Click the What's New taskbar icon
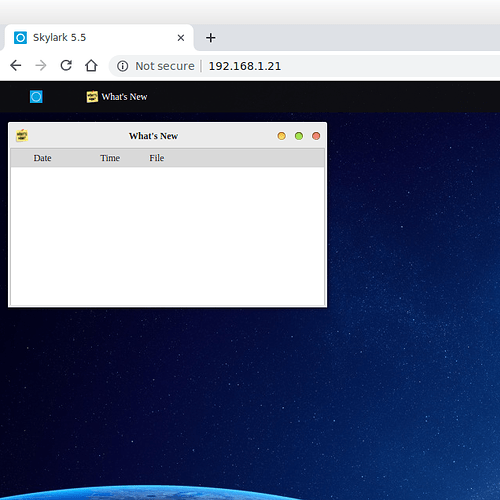 tap(92, 97)
